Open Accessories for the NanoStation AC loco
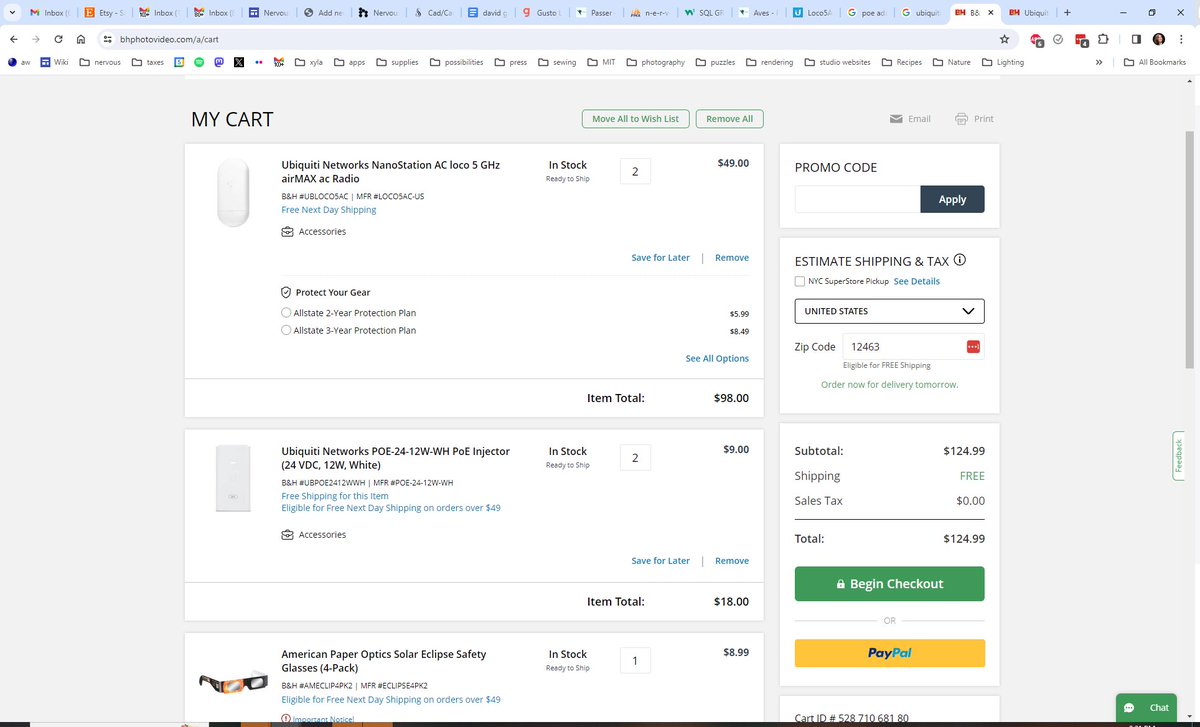The image size is (1200, 727). coord(314,232)
